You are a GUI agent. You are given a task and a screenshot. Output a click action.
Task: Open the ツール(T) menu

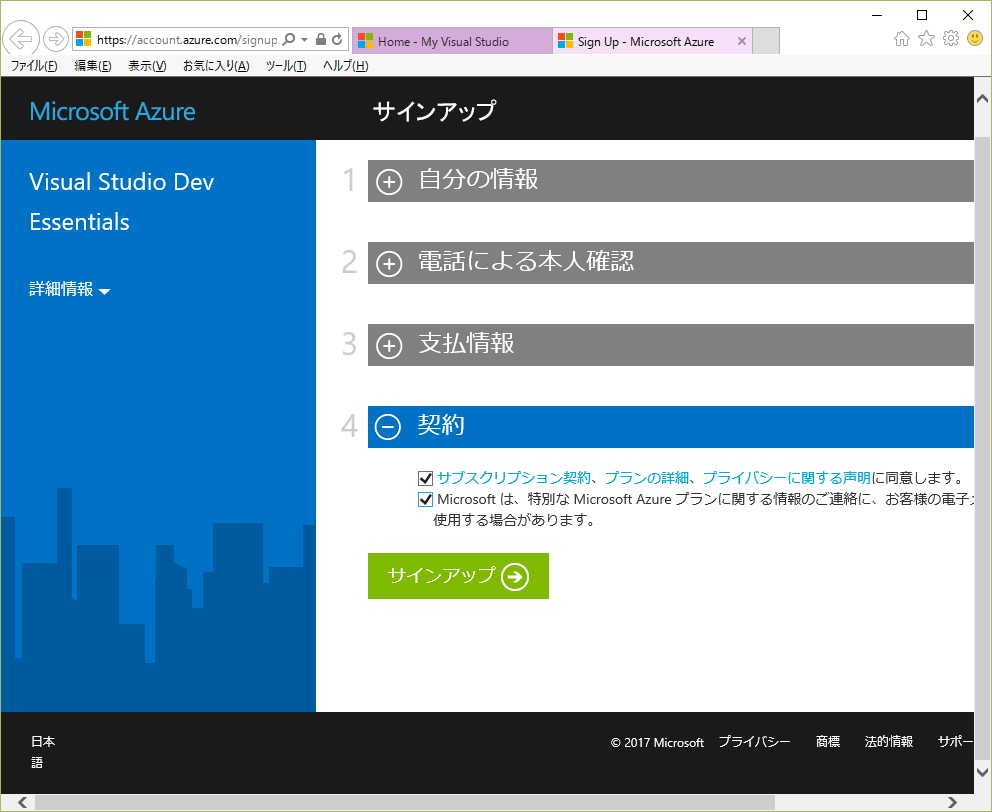[286, 66]
